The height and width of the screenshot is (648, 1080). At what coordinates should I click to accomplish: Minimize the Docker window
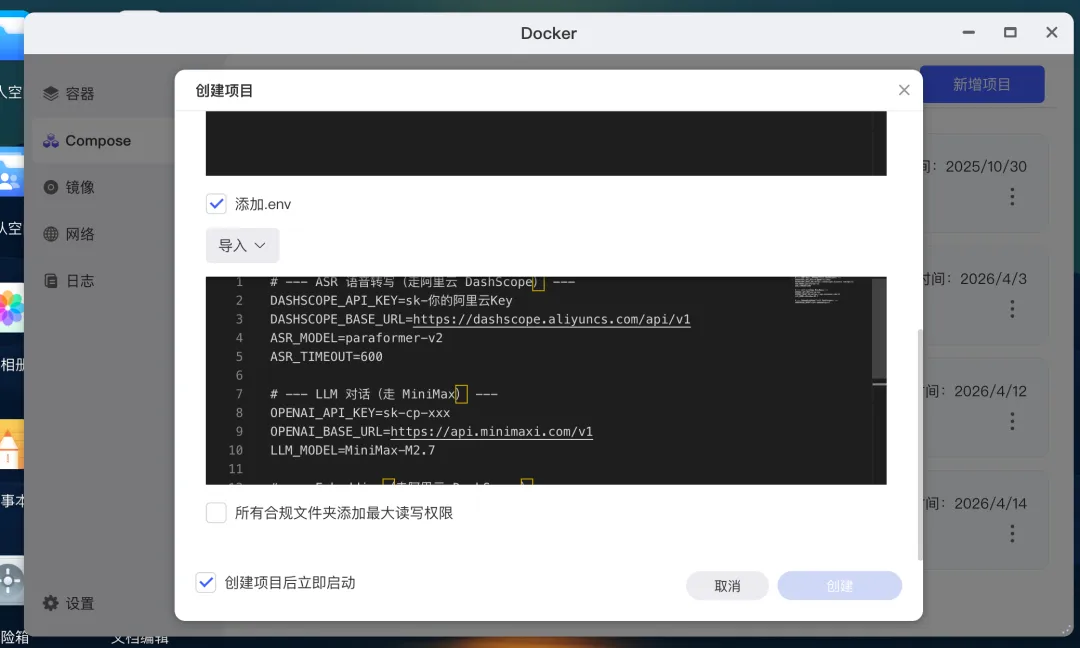click(968, 32)
